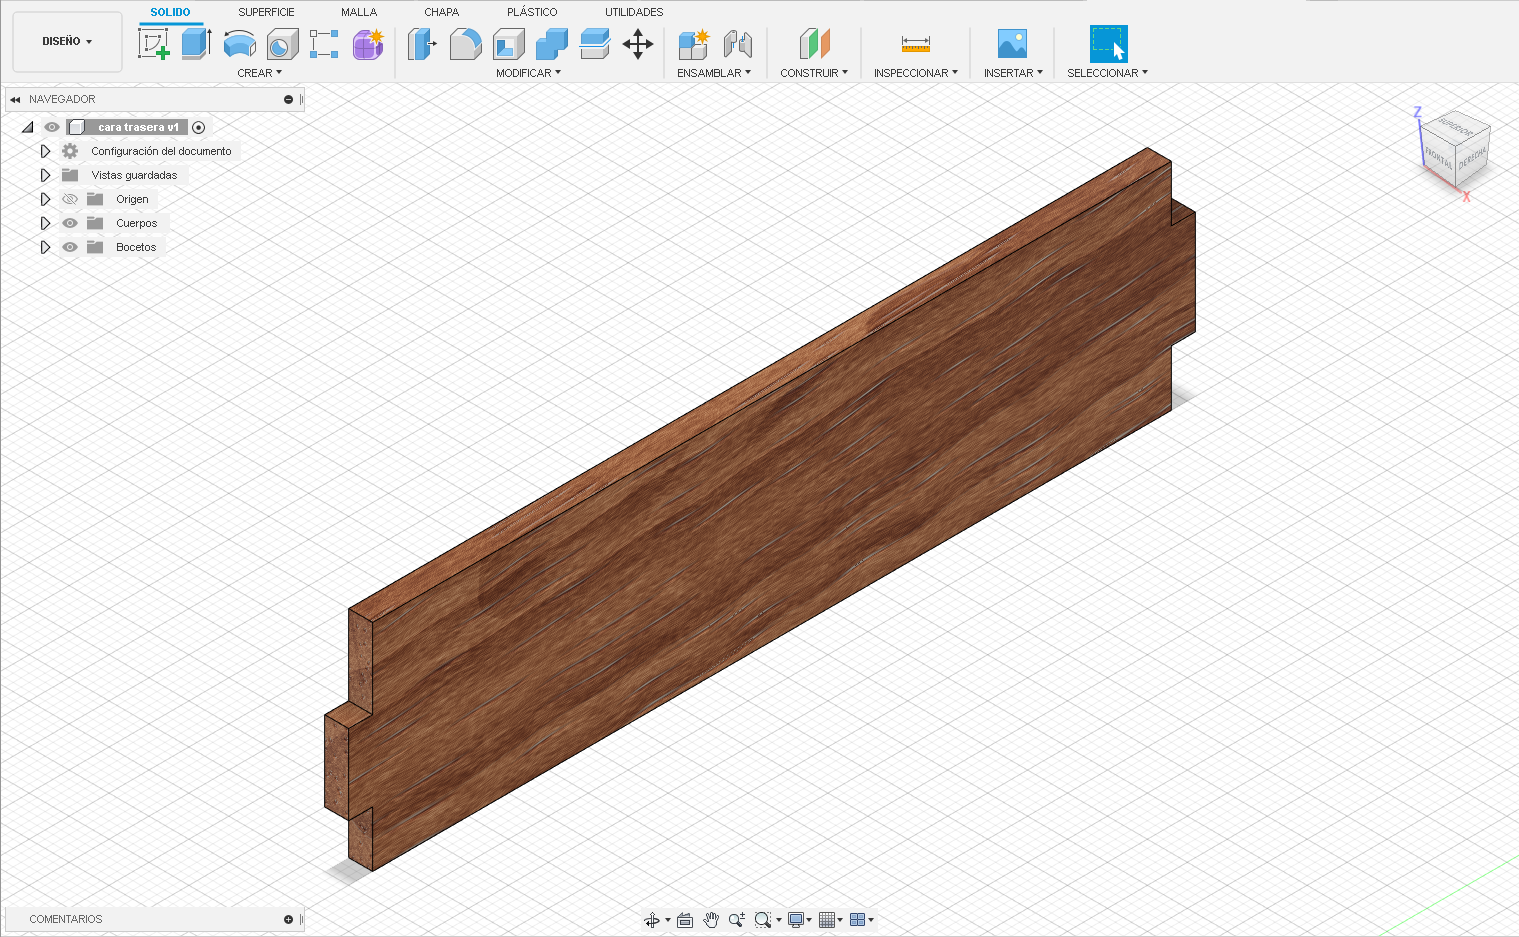Expand the Bocetos folder node

(45, 247)
